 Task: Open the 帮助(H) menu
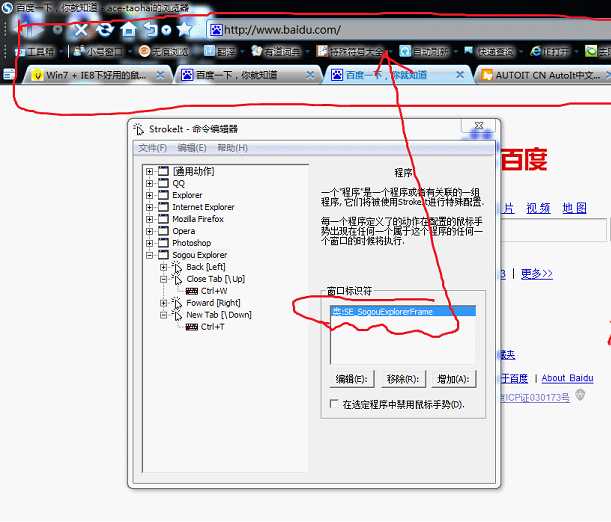click(232, 148)
